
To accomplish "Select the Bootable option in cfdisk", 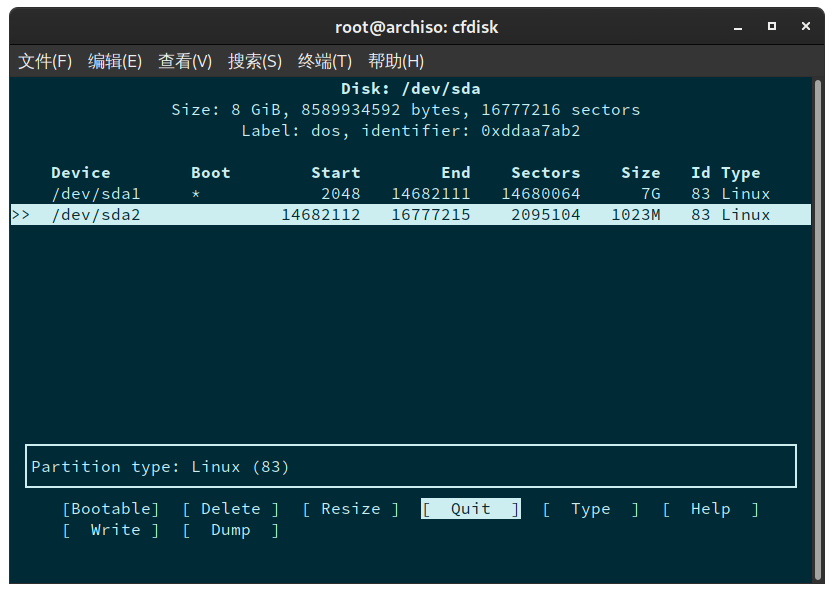I will click(x=110, y=509).
